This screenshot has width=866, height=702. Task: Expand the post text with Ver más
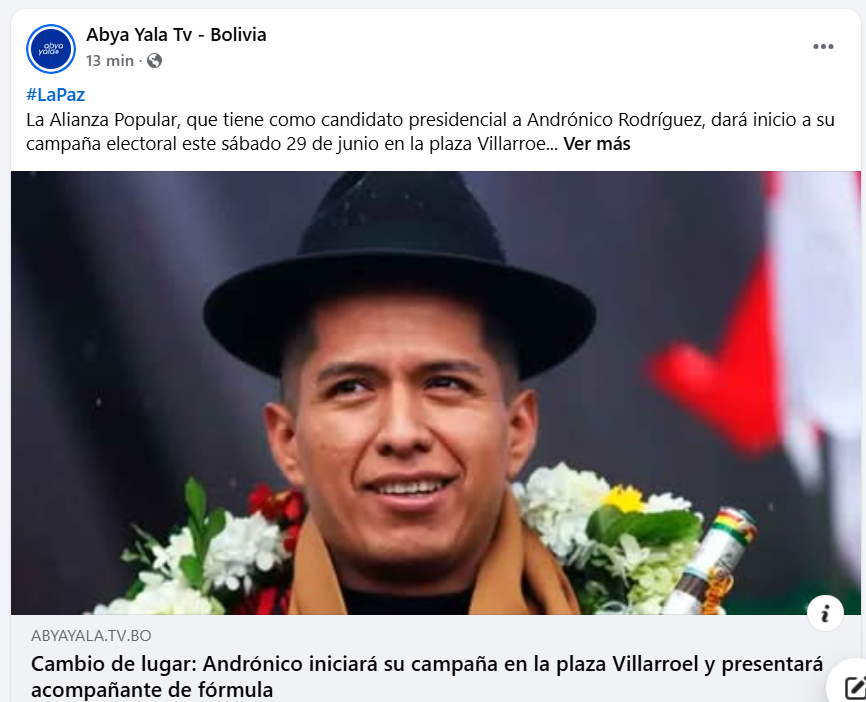(596, 144)
